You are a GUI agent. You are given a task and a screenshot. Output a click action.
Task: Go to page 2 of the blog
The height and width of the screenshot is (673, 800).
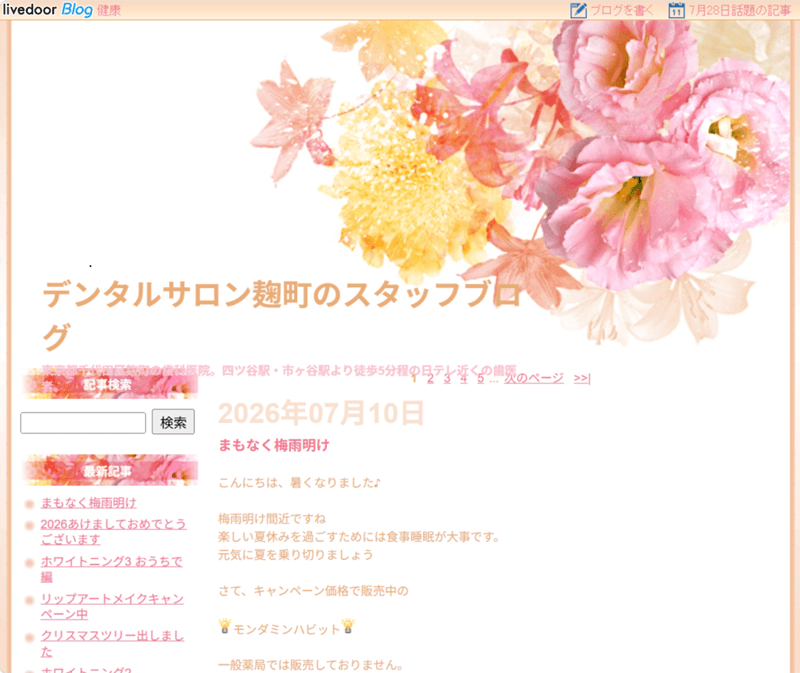pyautogui.click(x=431, y=379)
